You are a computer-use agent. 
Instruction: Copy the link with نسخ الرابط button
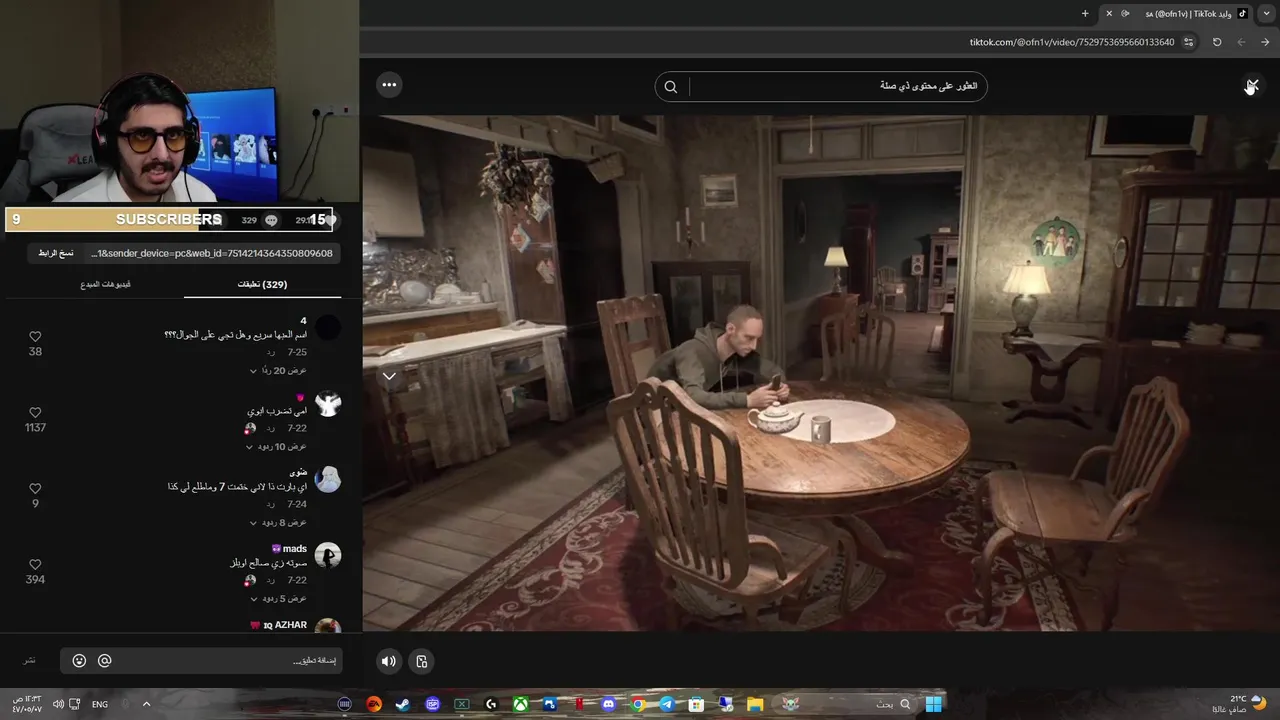point(56,253)
